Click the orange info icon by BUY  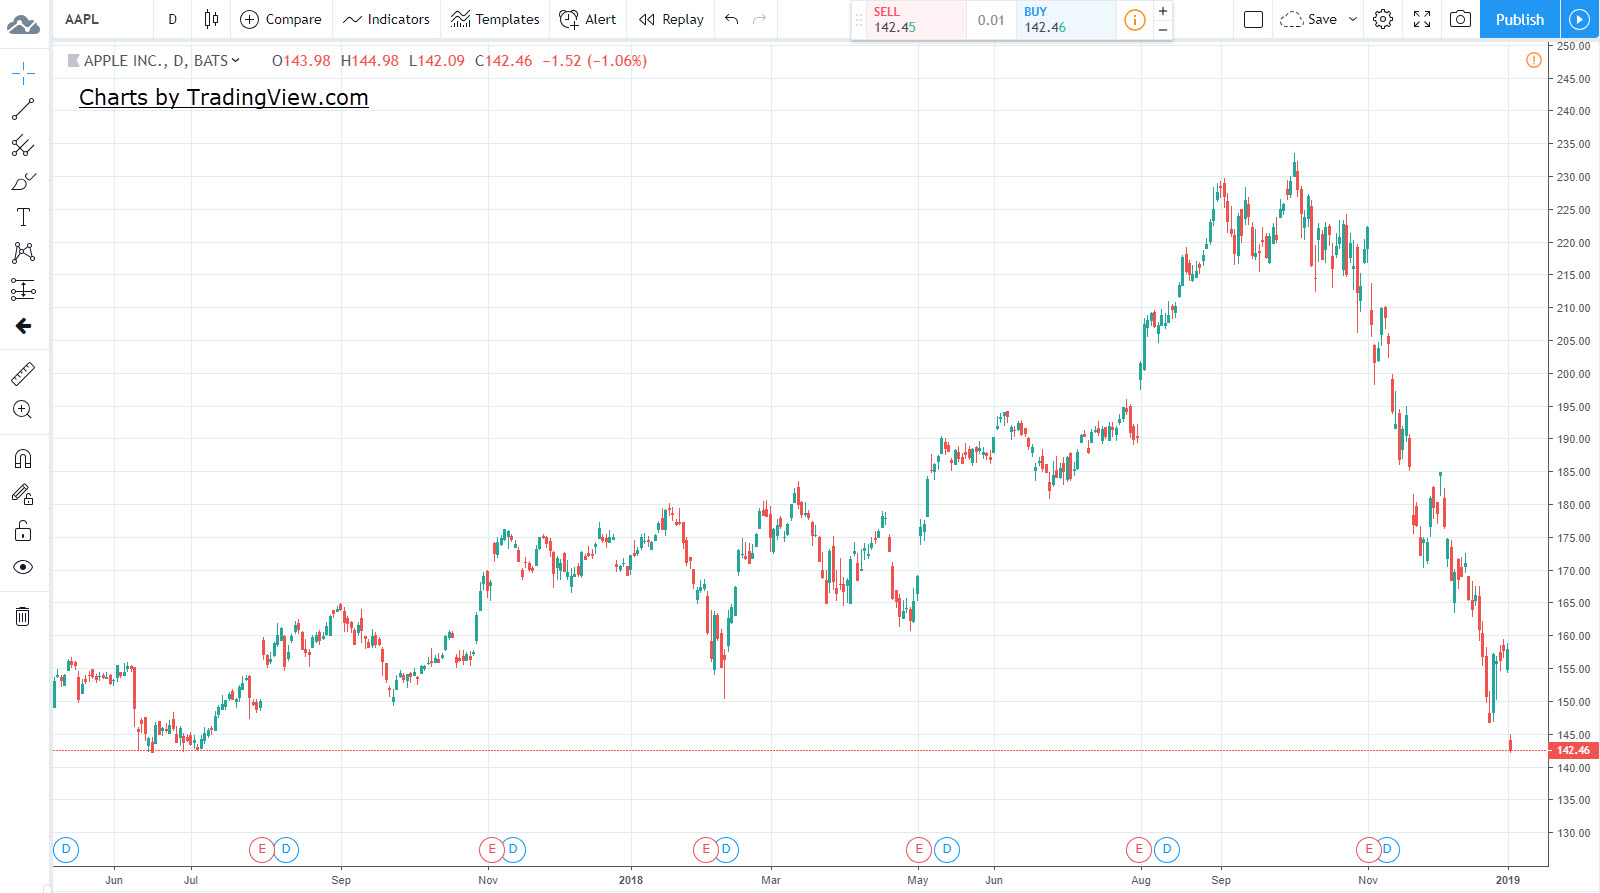pyautogui.click(x=1135, y=20)
